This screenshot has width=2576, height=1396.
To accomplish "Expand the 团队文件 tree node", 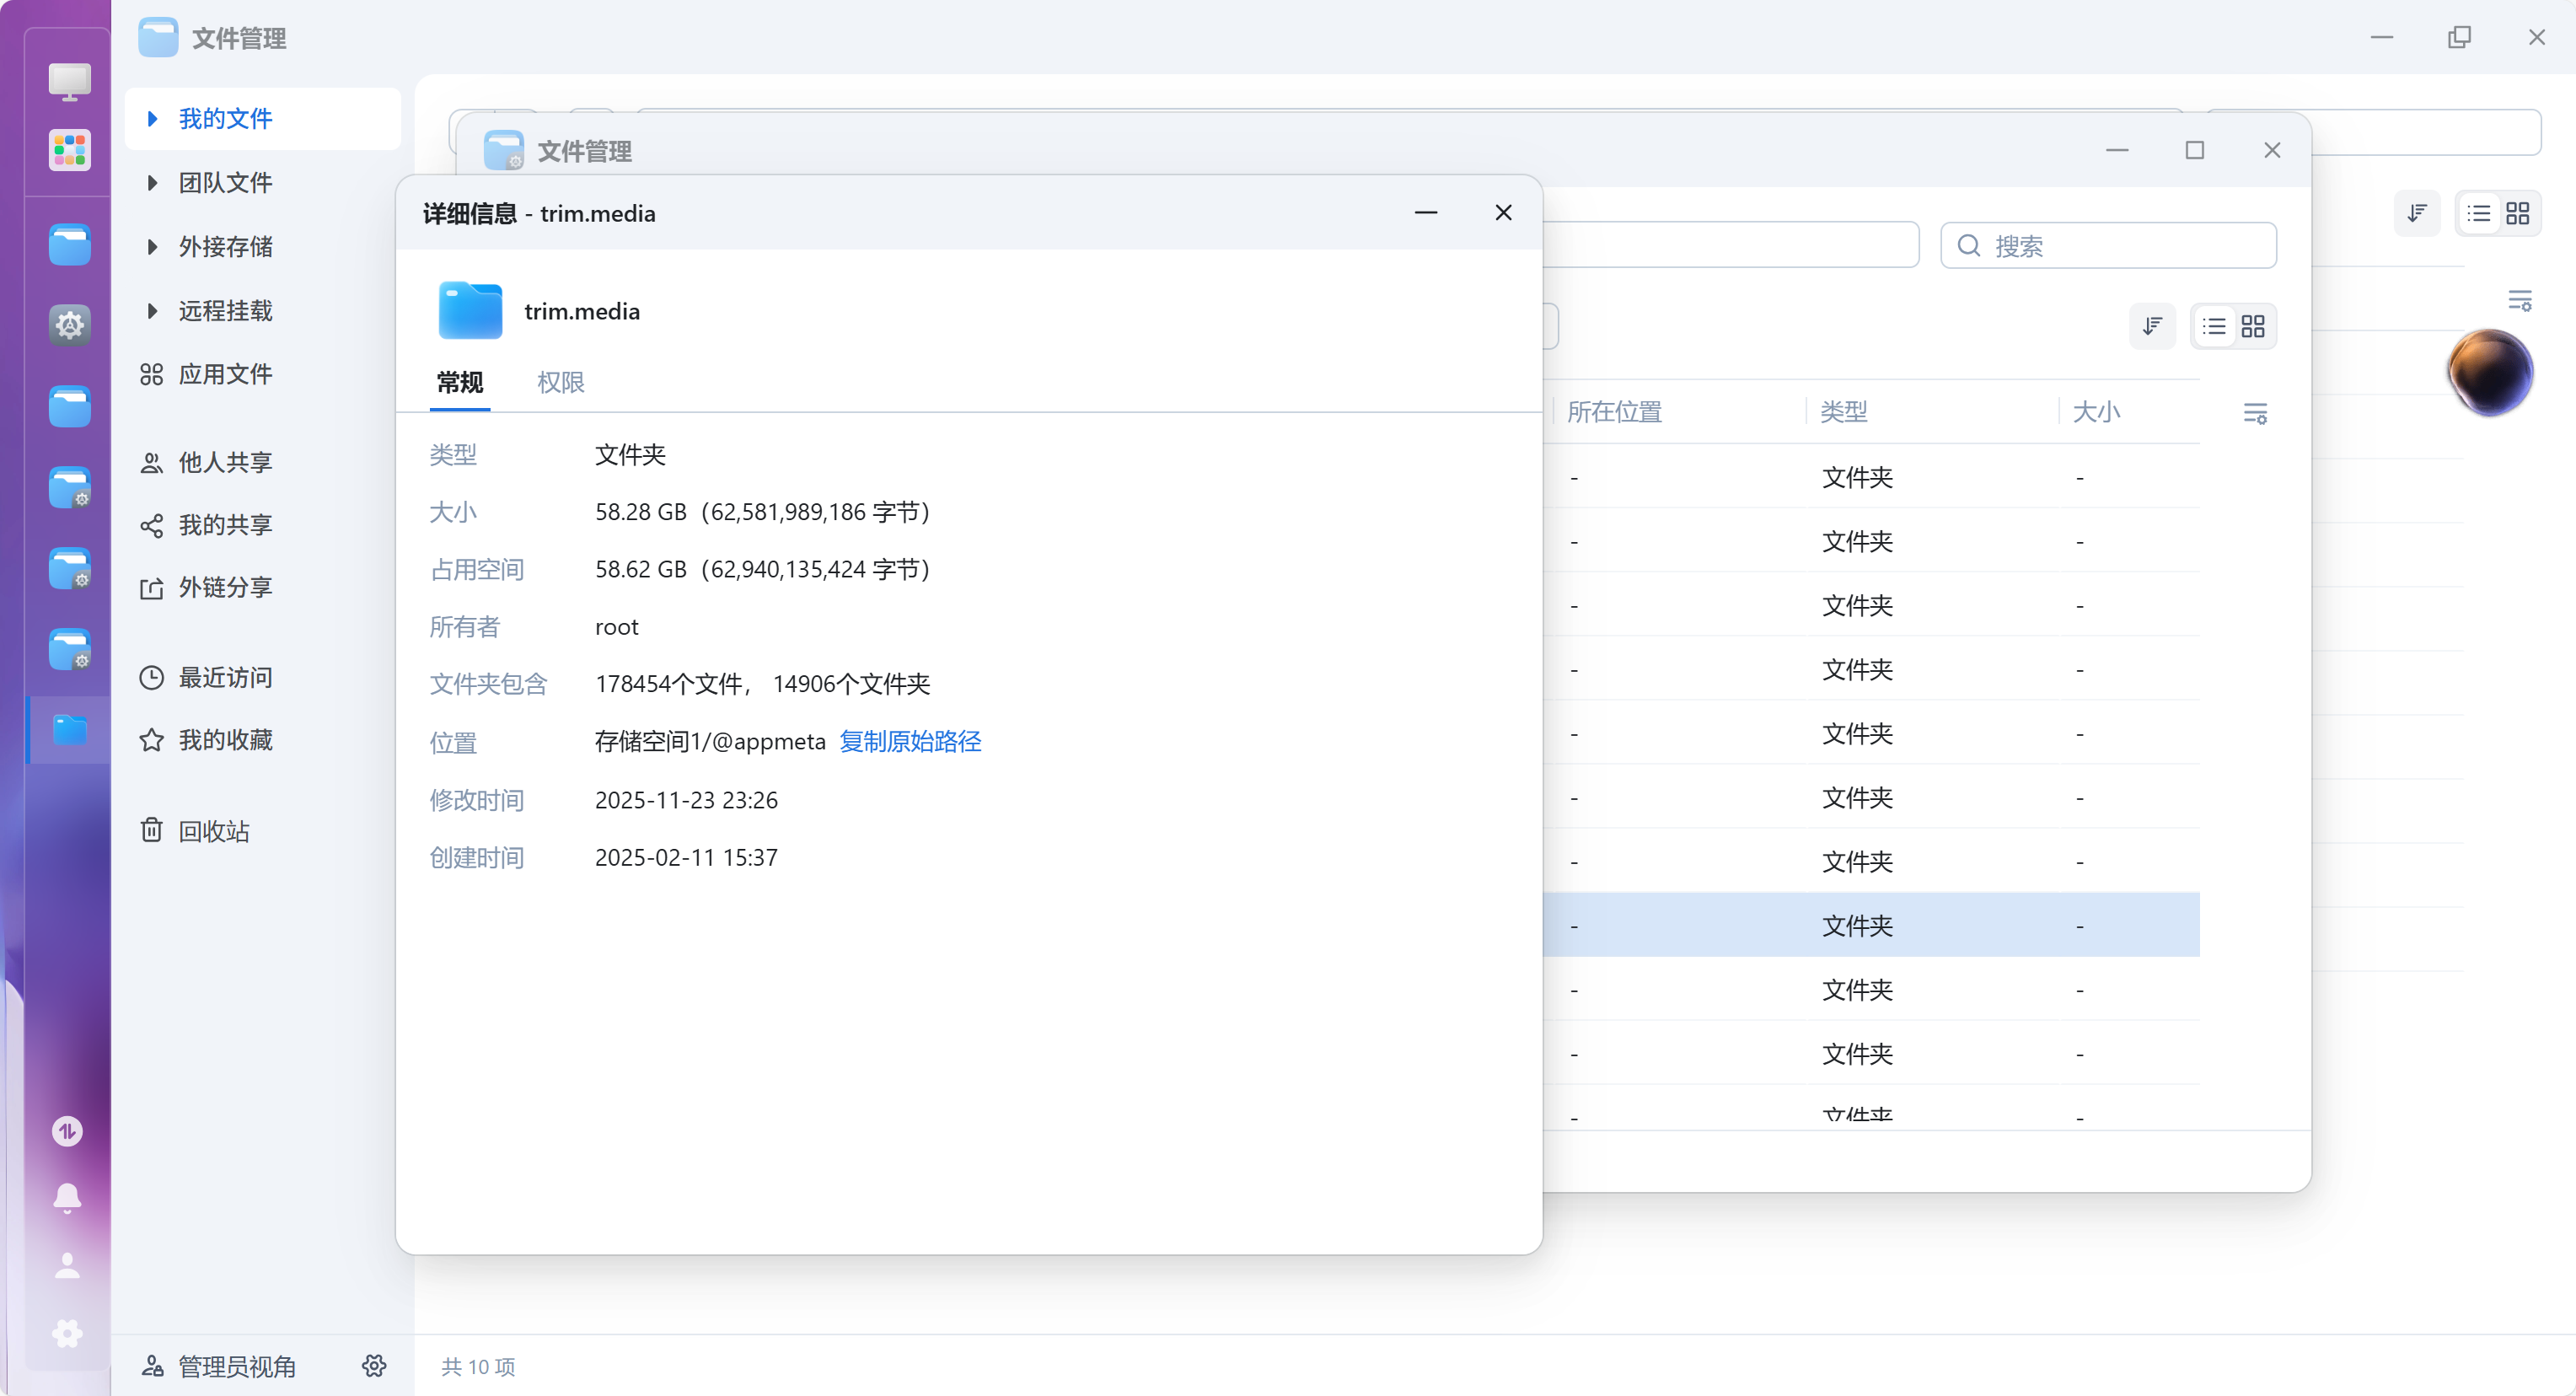I will pyautogui.click(x=152, y=182).
